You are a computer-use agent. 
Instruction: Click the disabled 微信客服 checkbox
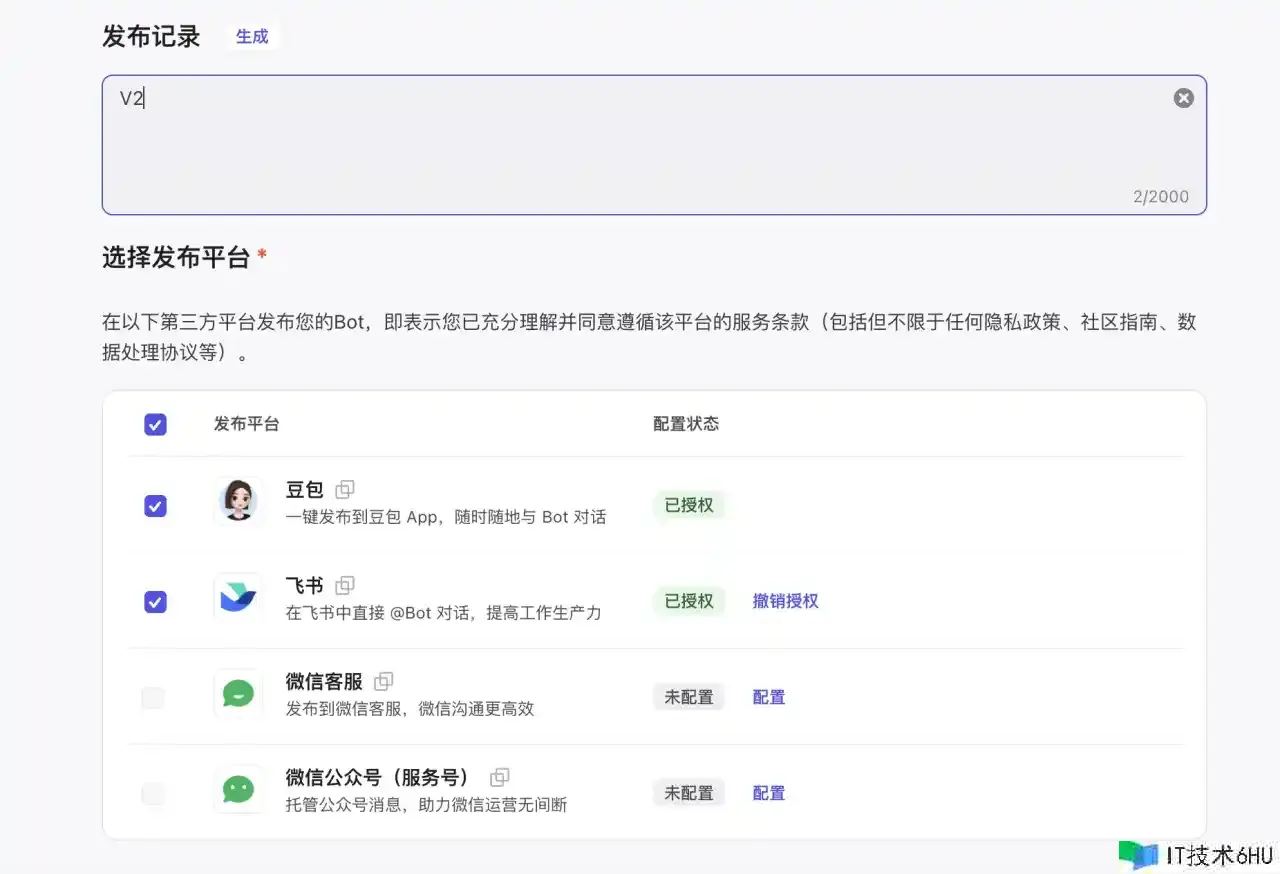(x=153, y=698)
